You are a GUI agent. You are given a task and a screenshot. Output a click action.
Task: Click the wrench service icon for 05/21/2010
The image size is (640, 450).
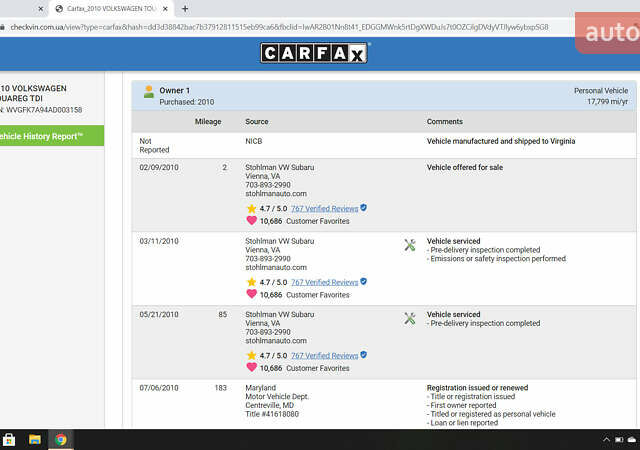pos(409,319)
